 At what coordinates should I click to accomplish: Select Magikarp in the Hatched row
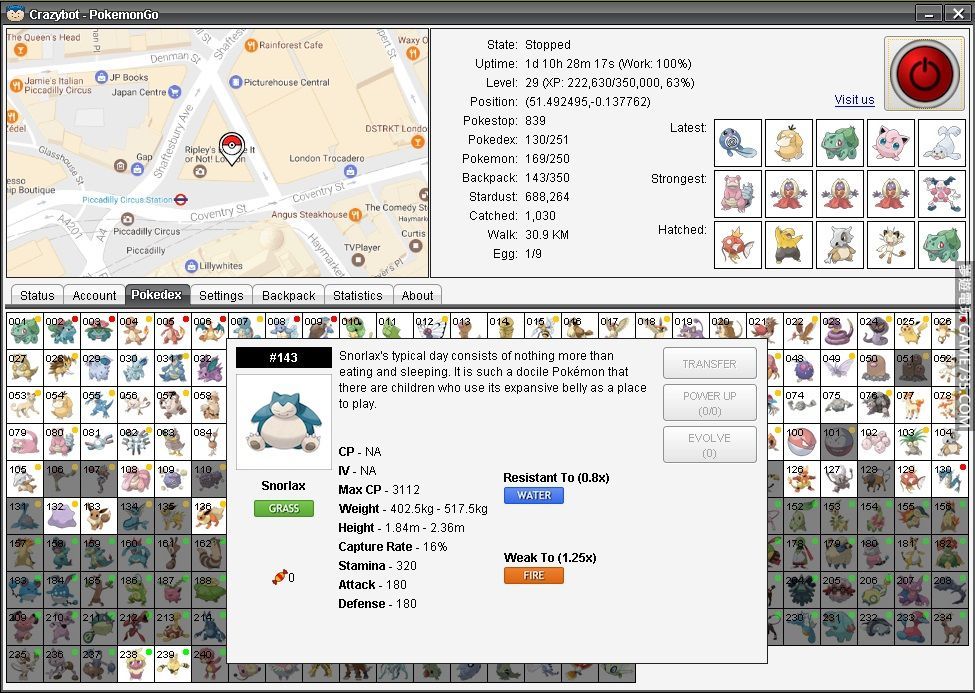[x=738, y=245]
